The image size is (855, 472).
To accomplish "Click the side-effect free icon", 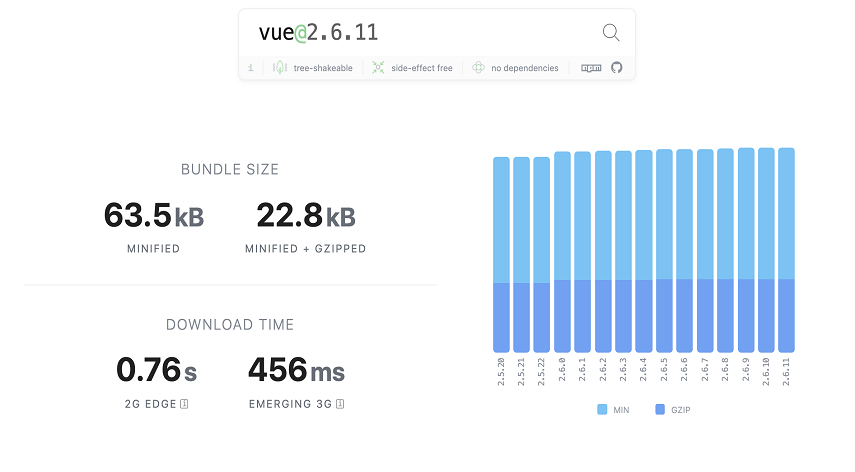I will (378, 68).
